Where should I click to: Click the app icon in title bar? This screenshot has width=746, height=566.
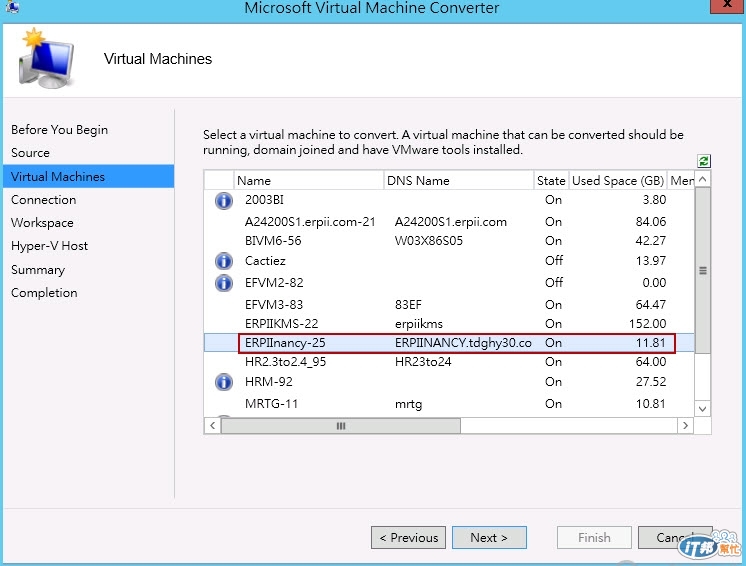[12, 7]
